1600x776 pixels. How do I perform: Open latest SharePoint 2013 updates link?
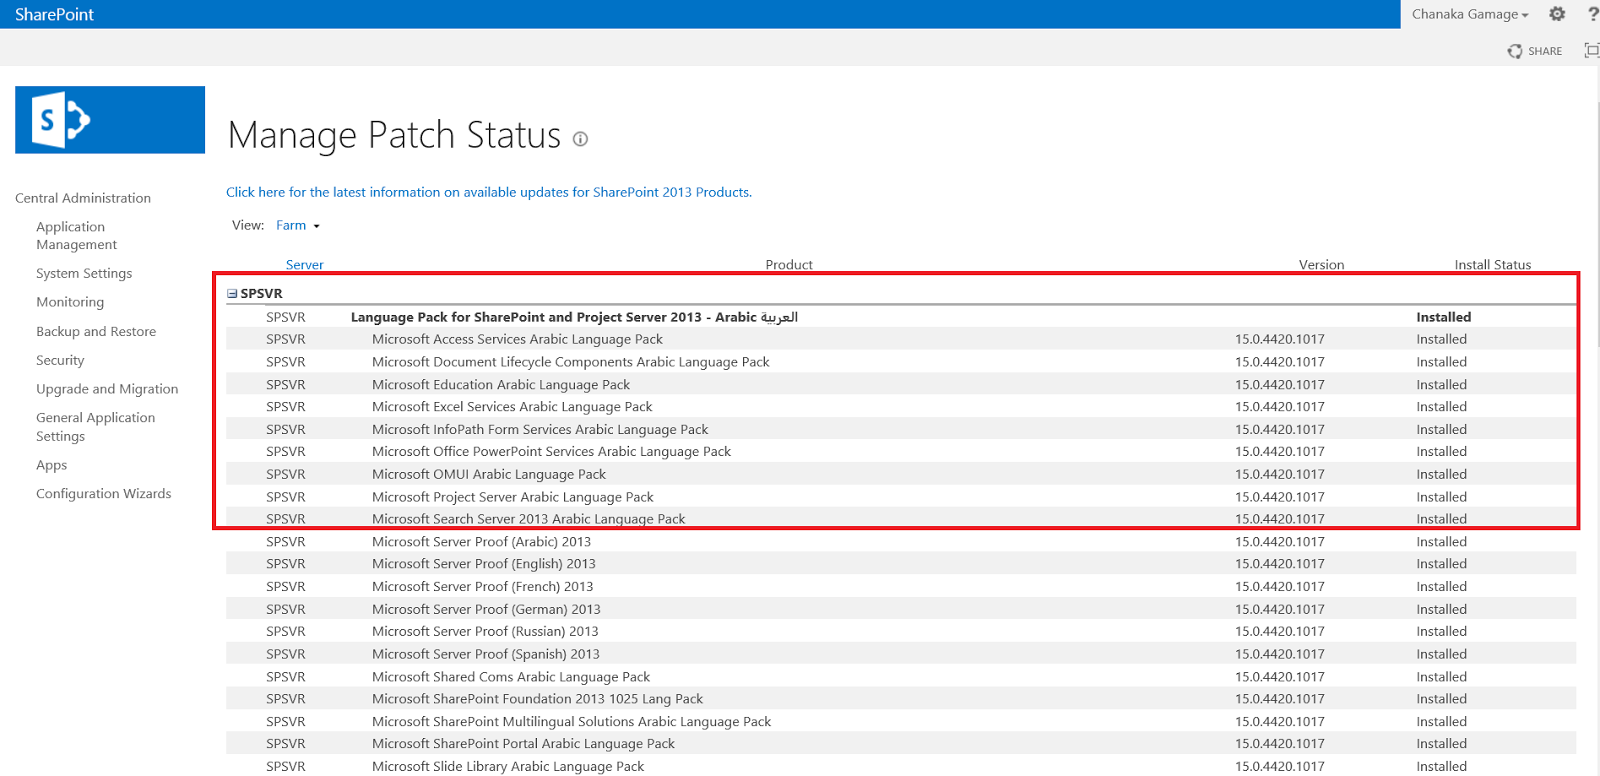click(489, 192)
